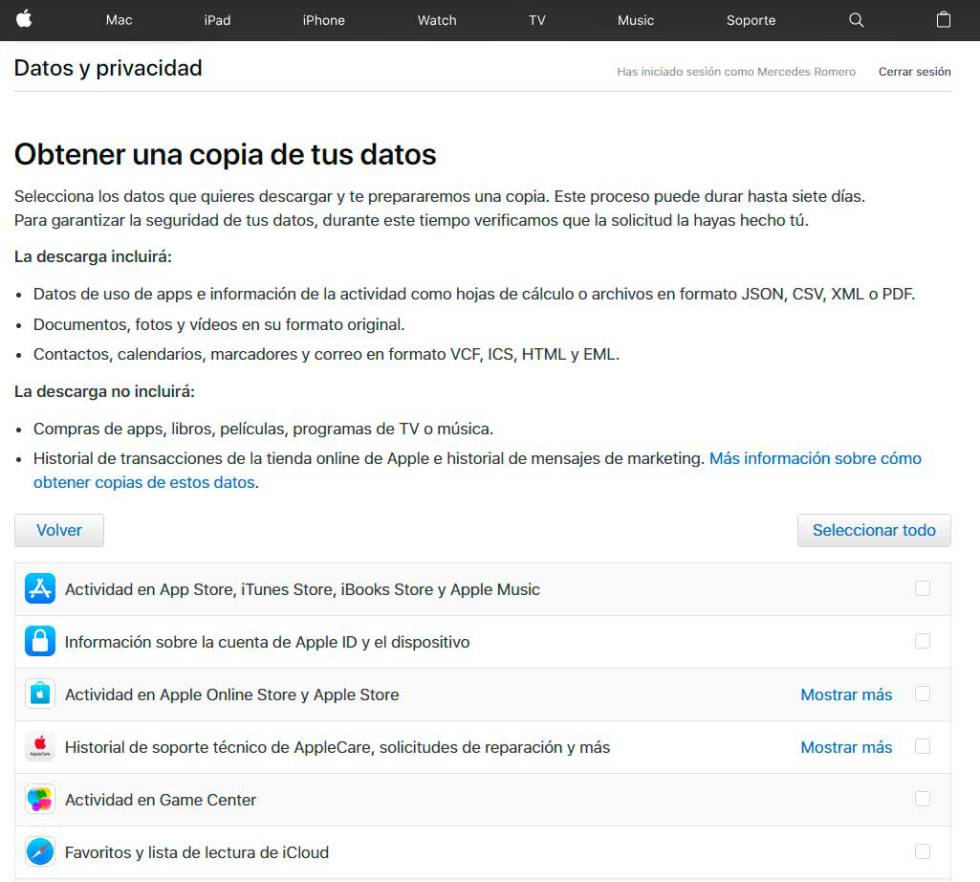Select Historial de soporte técnico de AppleCare label
Viewport: 980px width, 882px height.
[x=338, y=747]
